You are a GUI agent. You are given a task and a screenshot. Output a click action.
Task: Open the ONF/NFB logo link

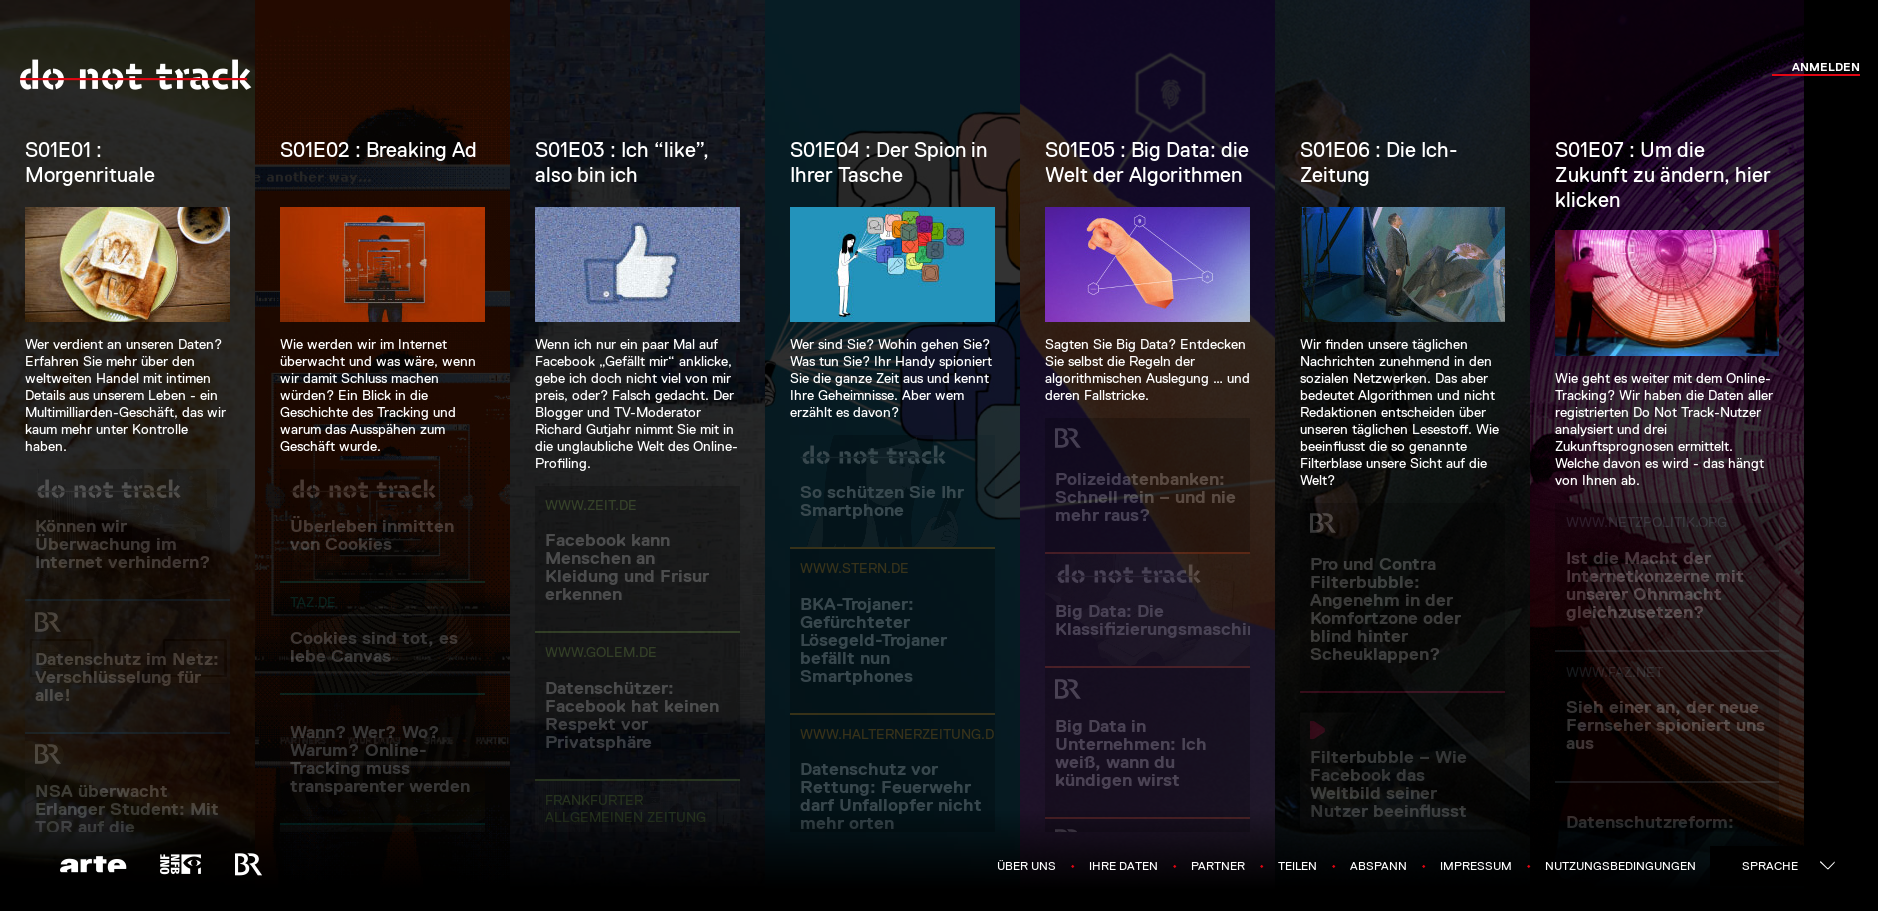click(180, 865)
